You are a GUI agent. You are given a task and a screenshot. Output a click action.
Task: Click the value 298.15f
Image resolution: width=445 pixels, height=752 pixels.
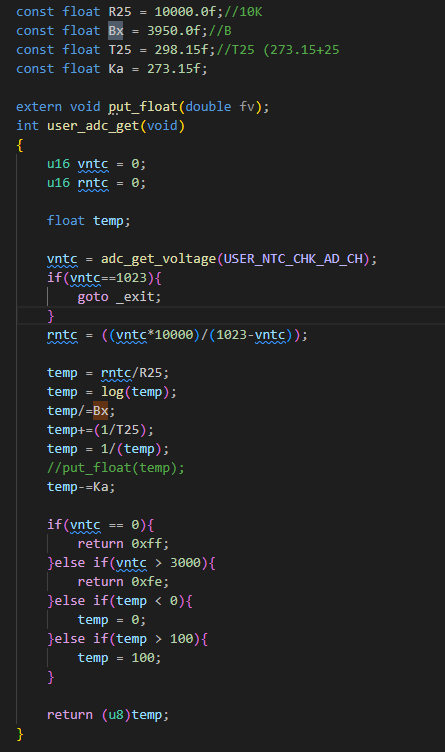point(181,49)
